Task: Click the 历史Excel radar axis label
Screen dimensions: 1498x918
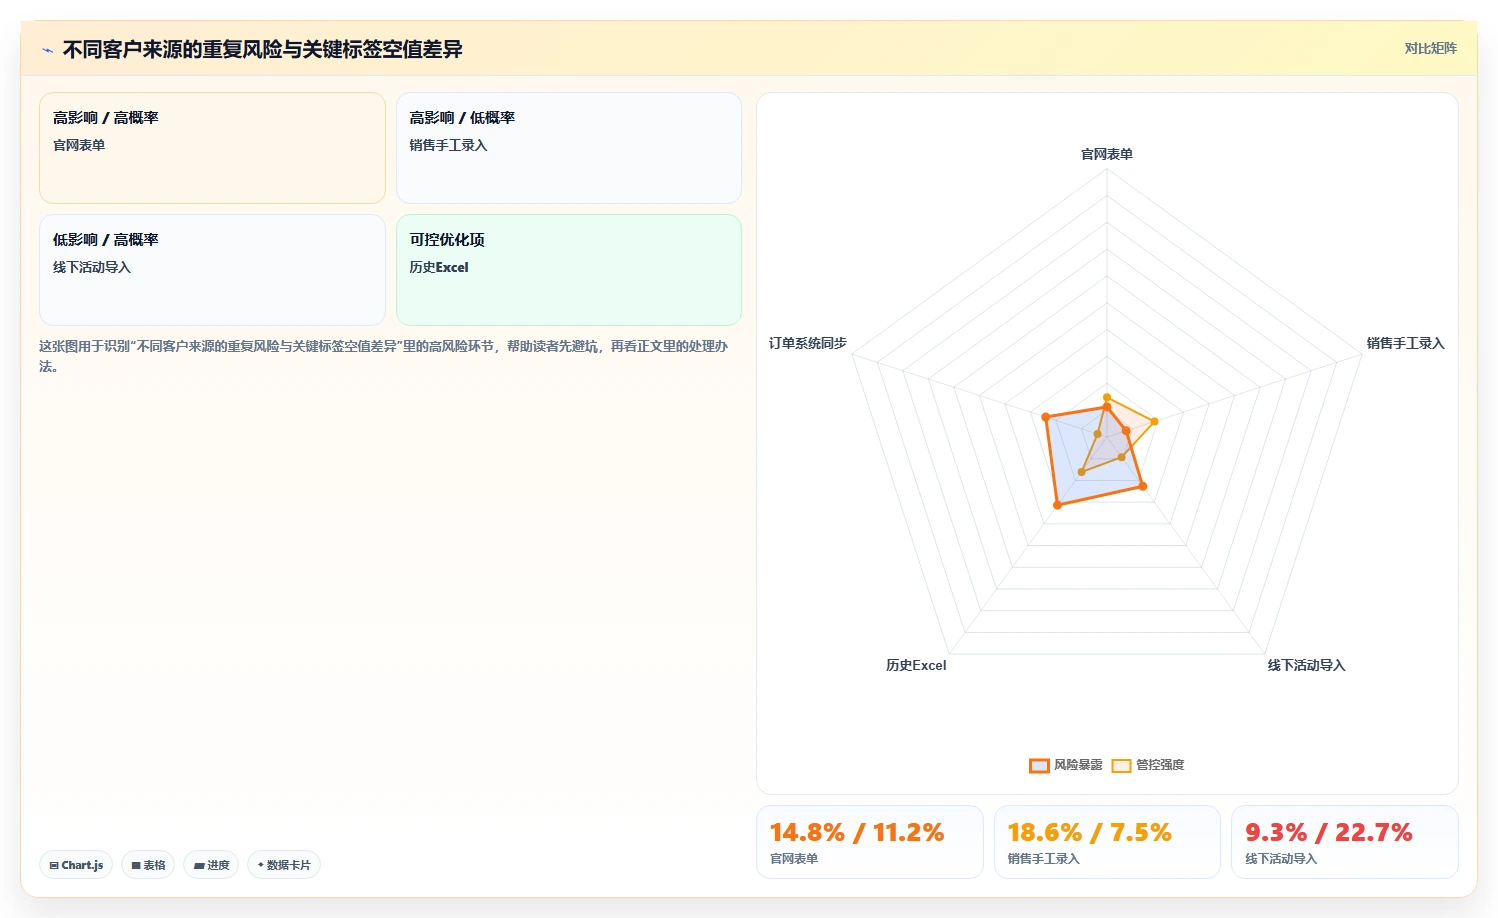Action: [x=915, y=665]
